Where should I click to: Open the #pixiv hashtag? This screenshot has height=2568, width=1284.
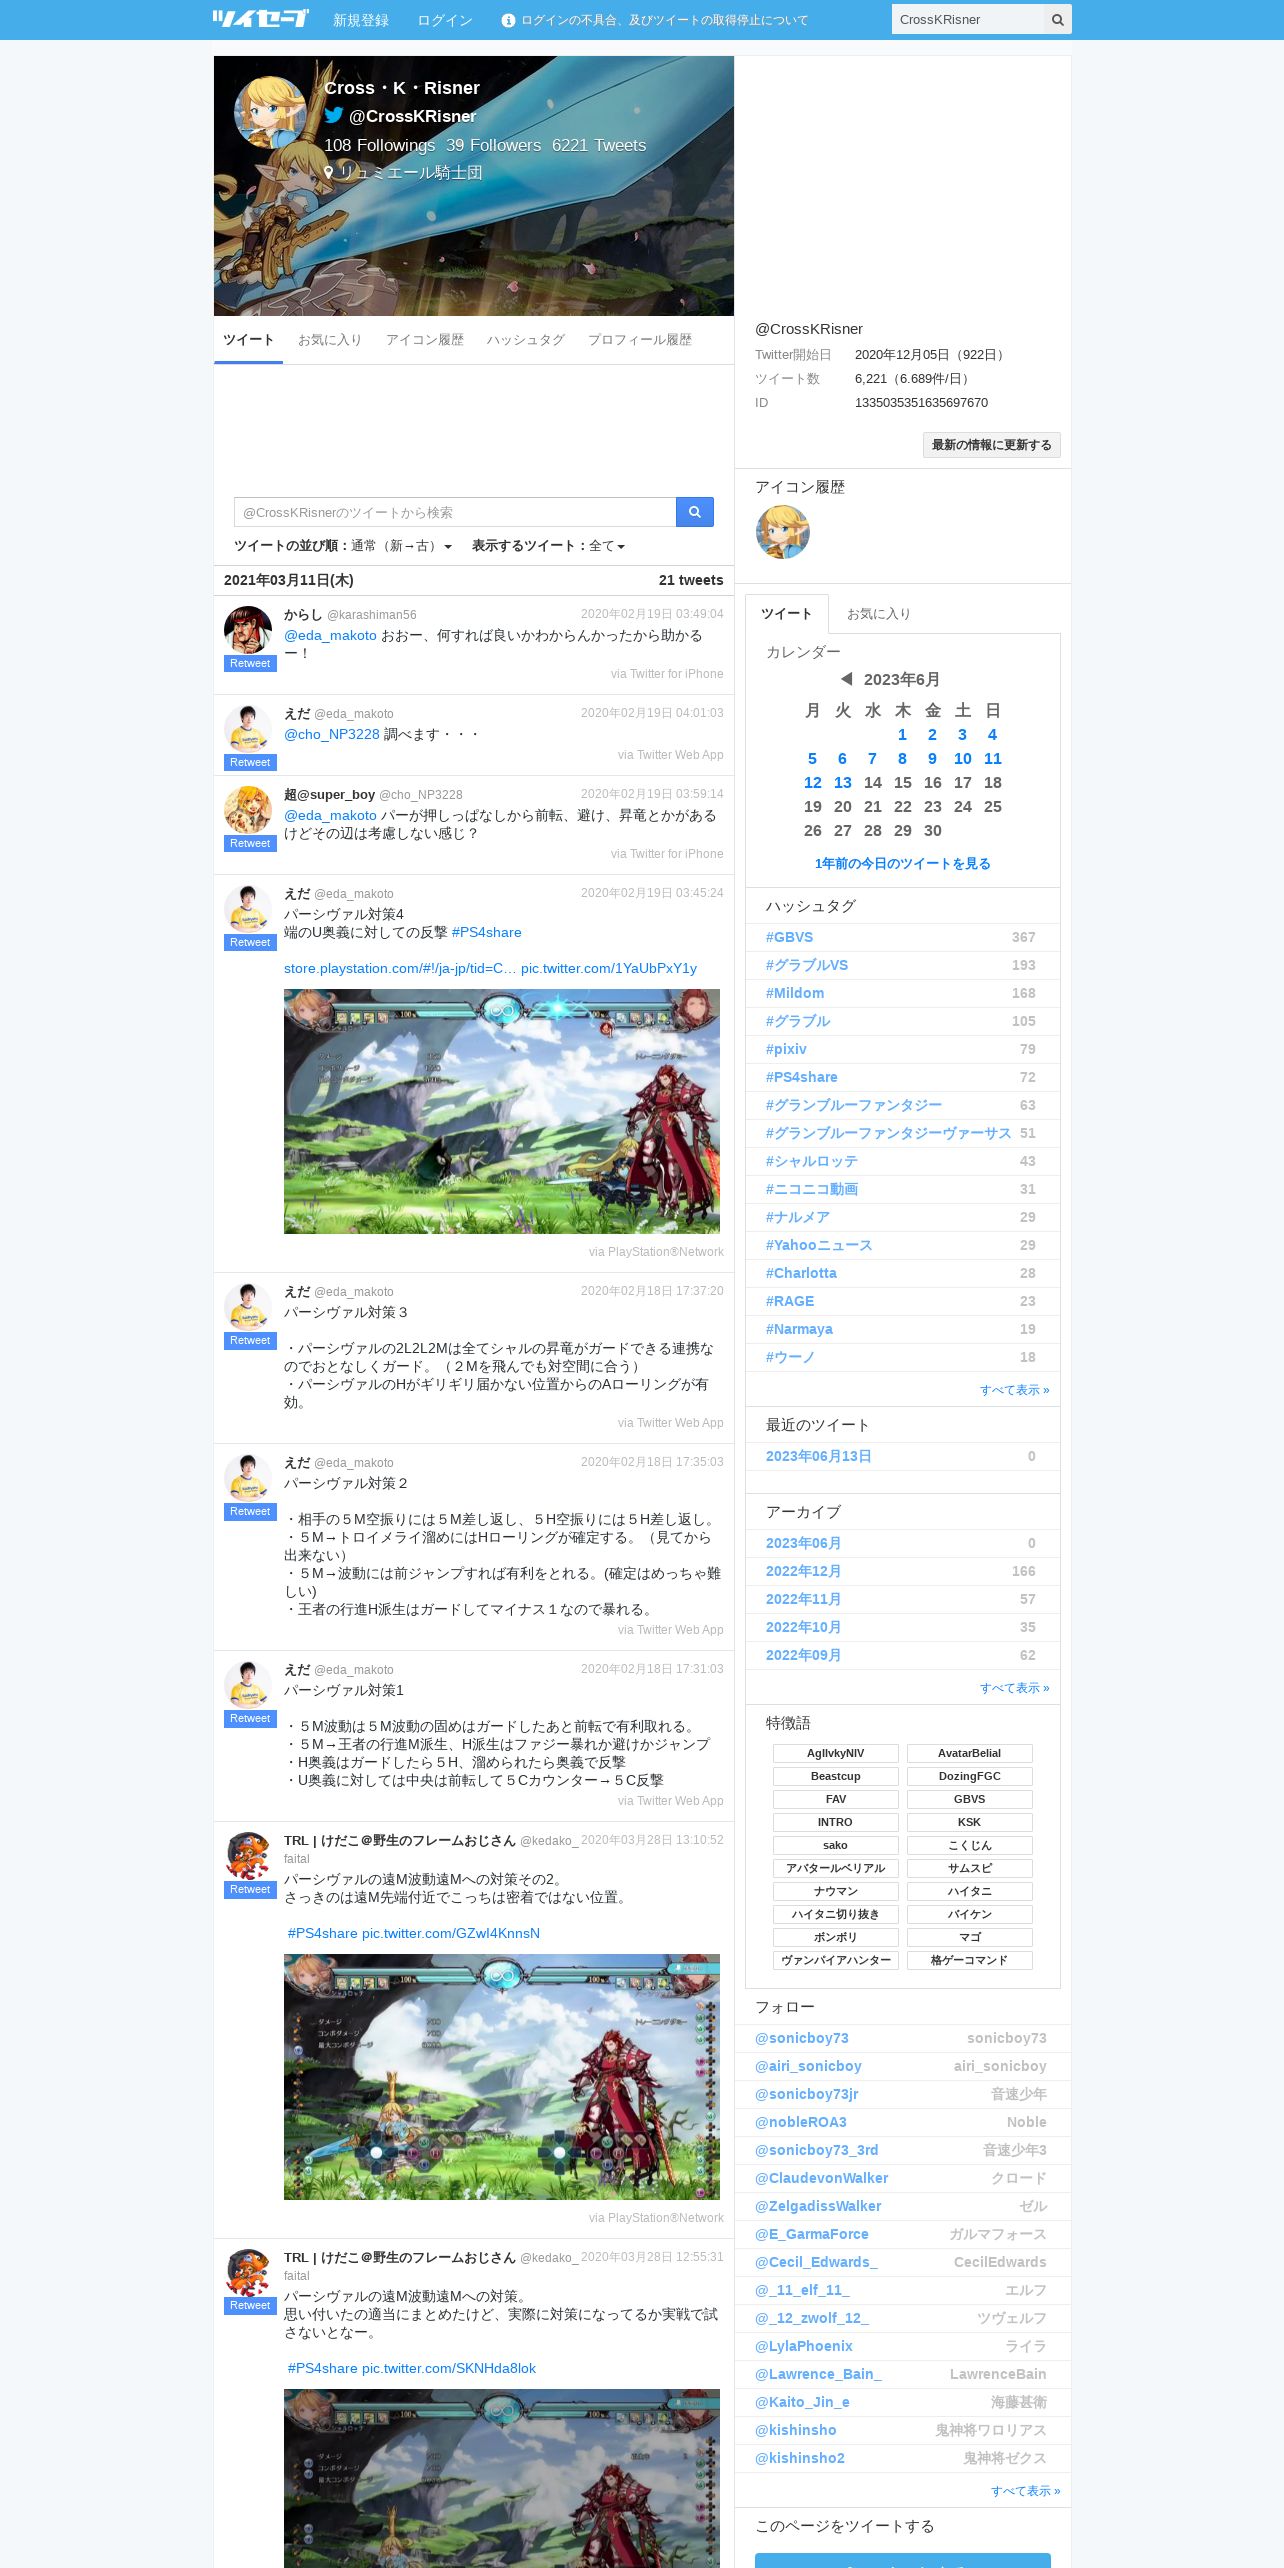[786, 1049]
